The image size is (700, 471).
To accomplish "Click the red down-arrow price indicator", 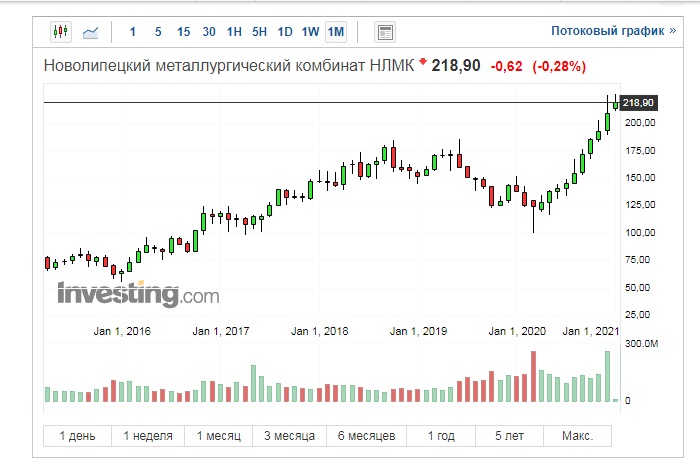I will (423, 65).
